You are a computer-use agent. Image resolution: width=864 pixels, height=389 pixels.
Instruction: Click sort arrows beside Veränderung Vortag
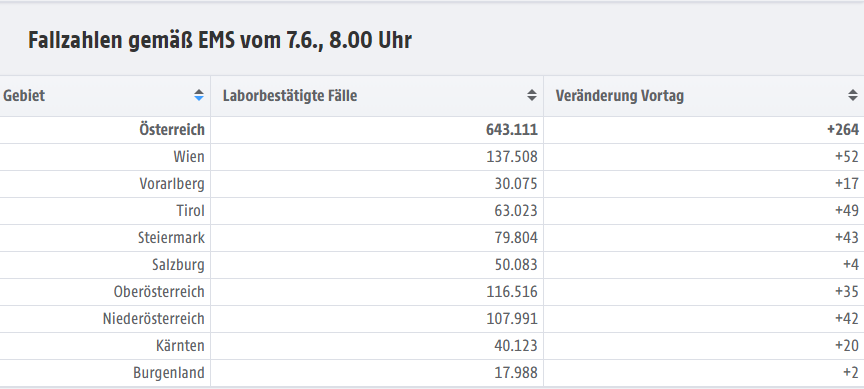(853, 95)
